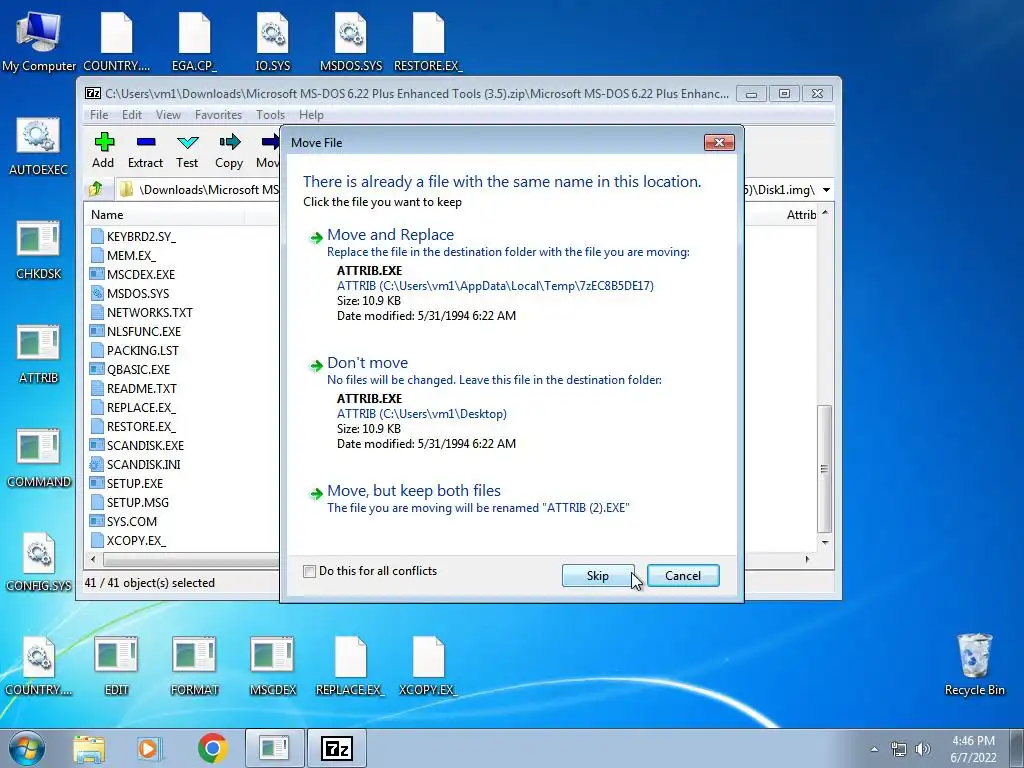Open the View menu in 7-Zip

(x=168, y=115)
